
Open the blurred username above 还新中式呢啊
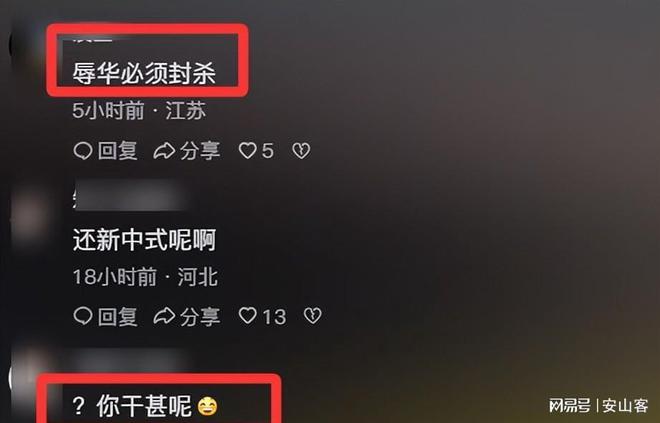128,195
